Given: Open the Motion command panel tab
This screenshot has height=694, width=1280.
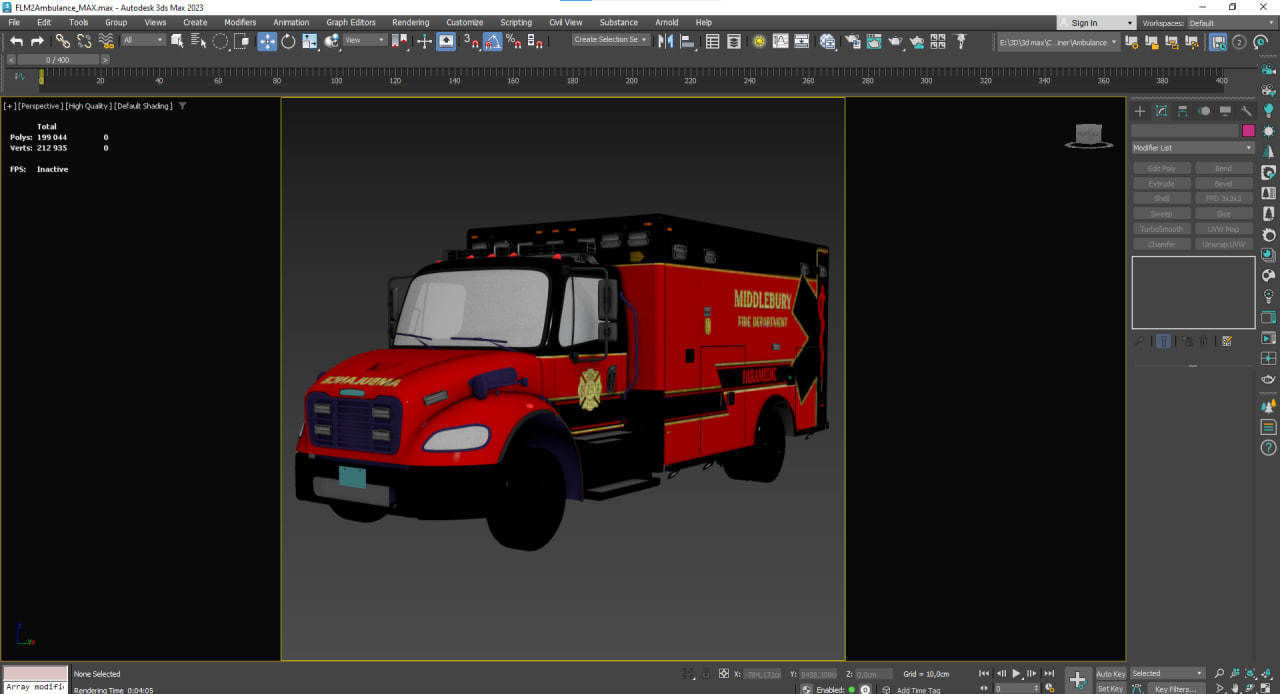Looking at the screenshot, I should (x=1204, y=111).
